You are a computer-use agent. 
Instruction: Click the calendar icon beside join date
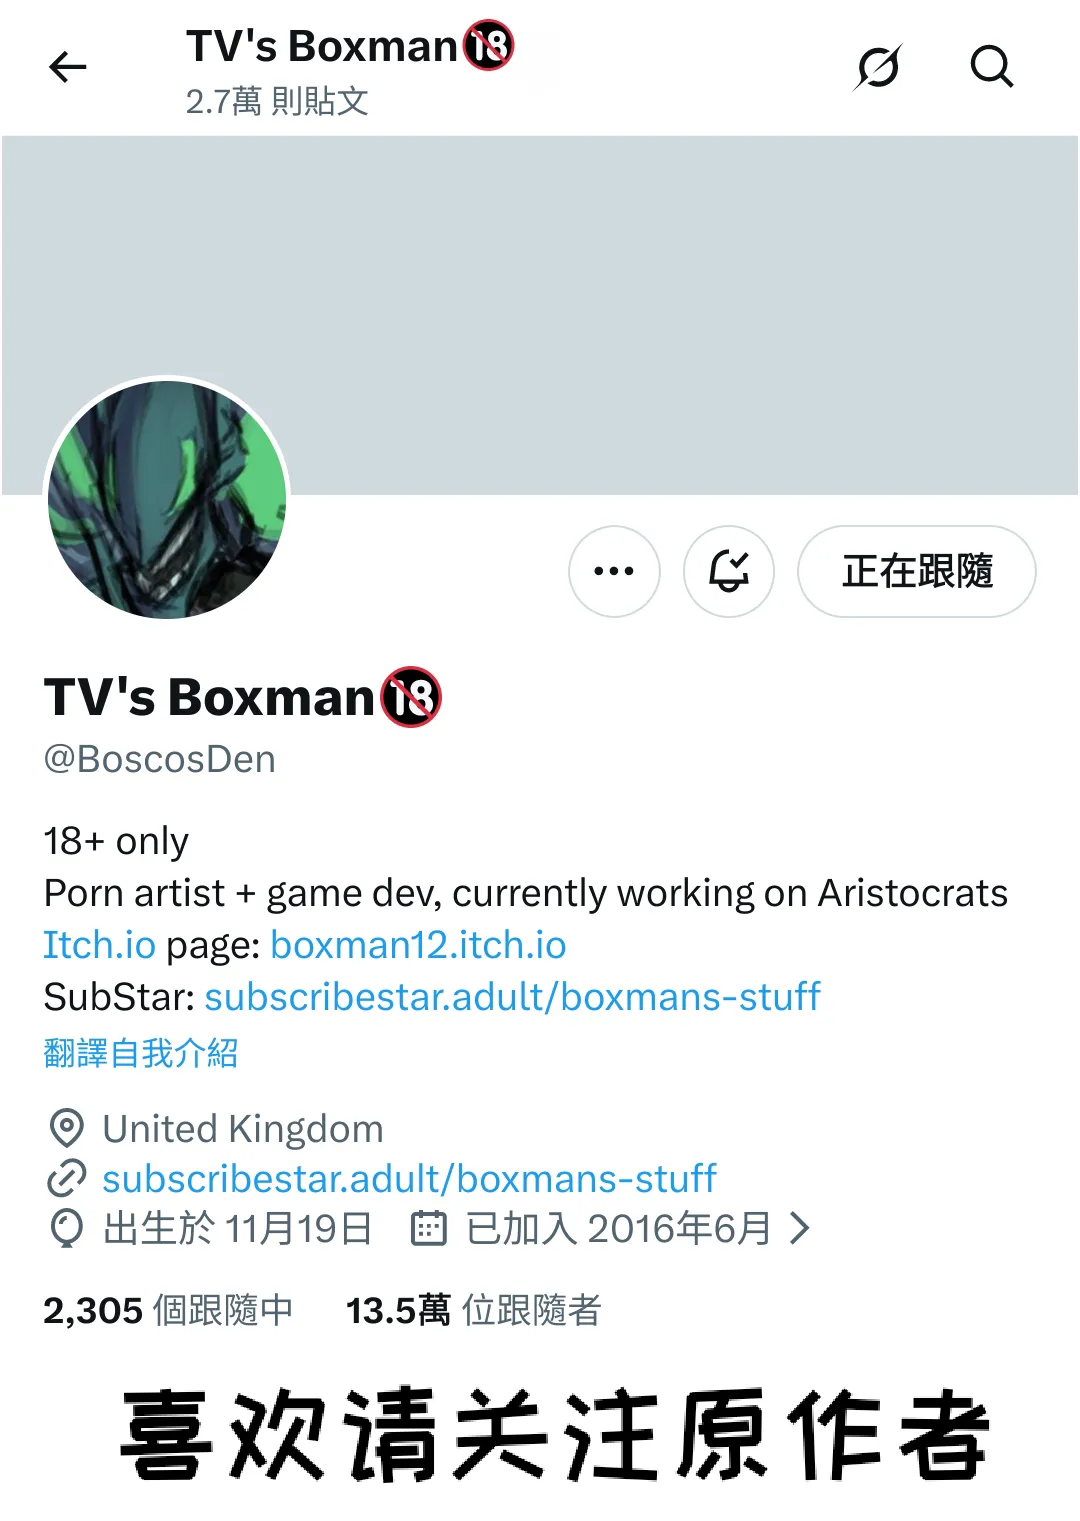[x=429, y=1229]
